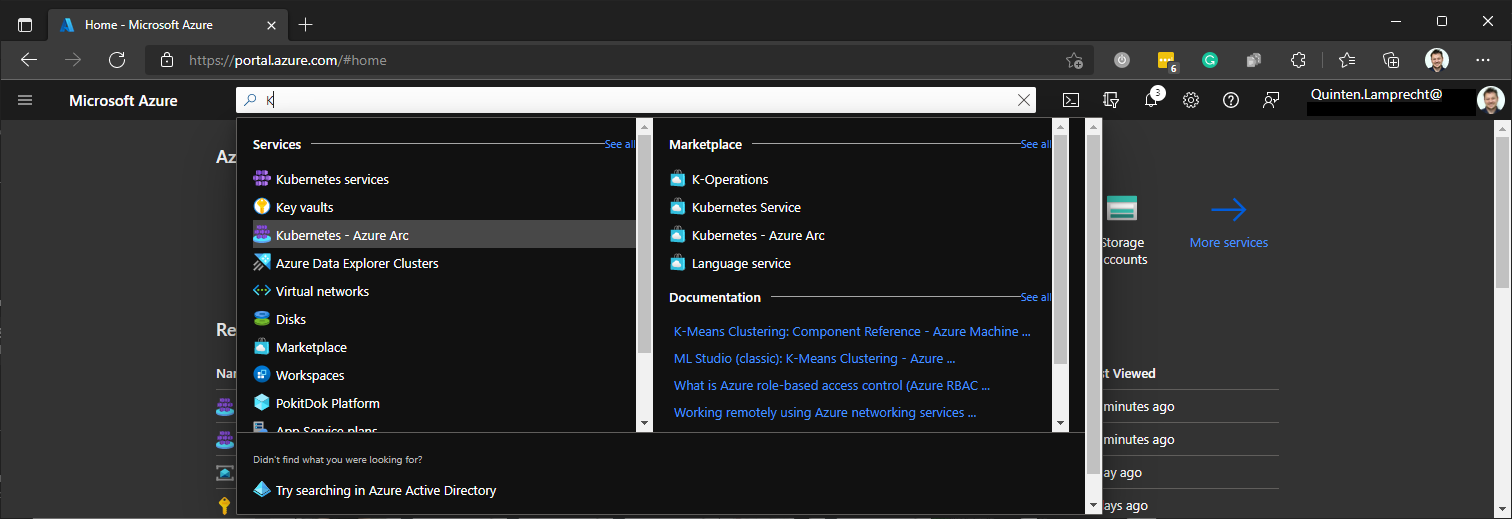Viewport: 1512px width, 519px height.
Task: Open K-Operations marketplace item
Action: pos(730,179)
